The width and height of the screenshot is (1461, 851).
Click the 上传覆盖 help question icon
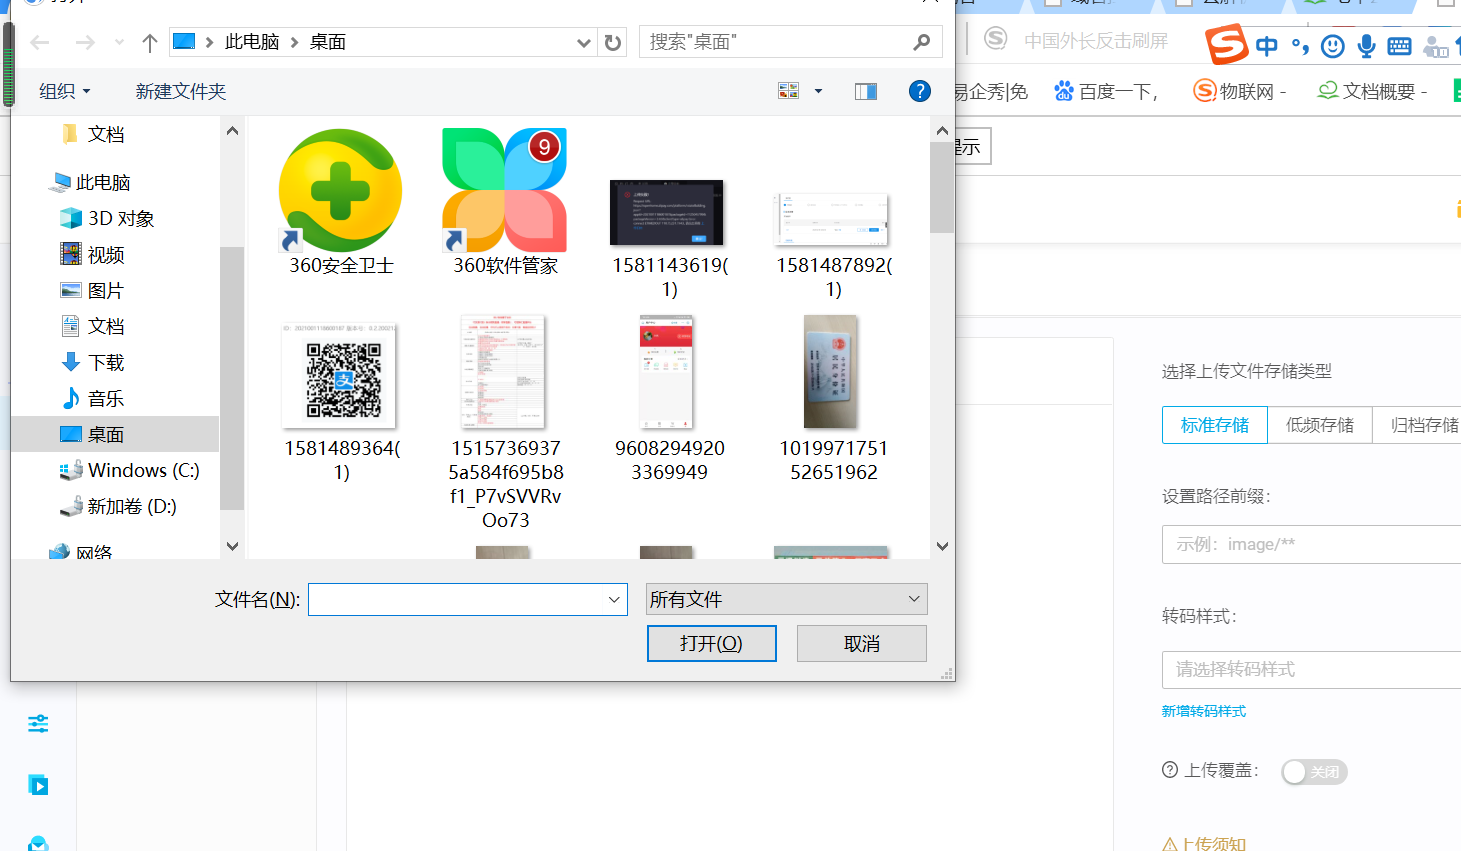click(x=1170, y=770)
